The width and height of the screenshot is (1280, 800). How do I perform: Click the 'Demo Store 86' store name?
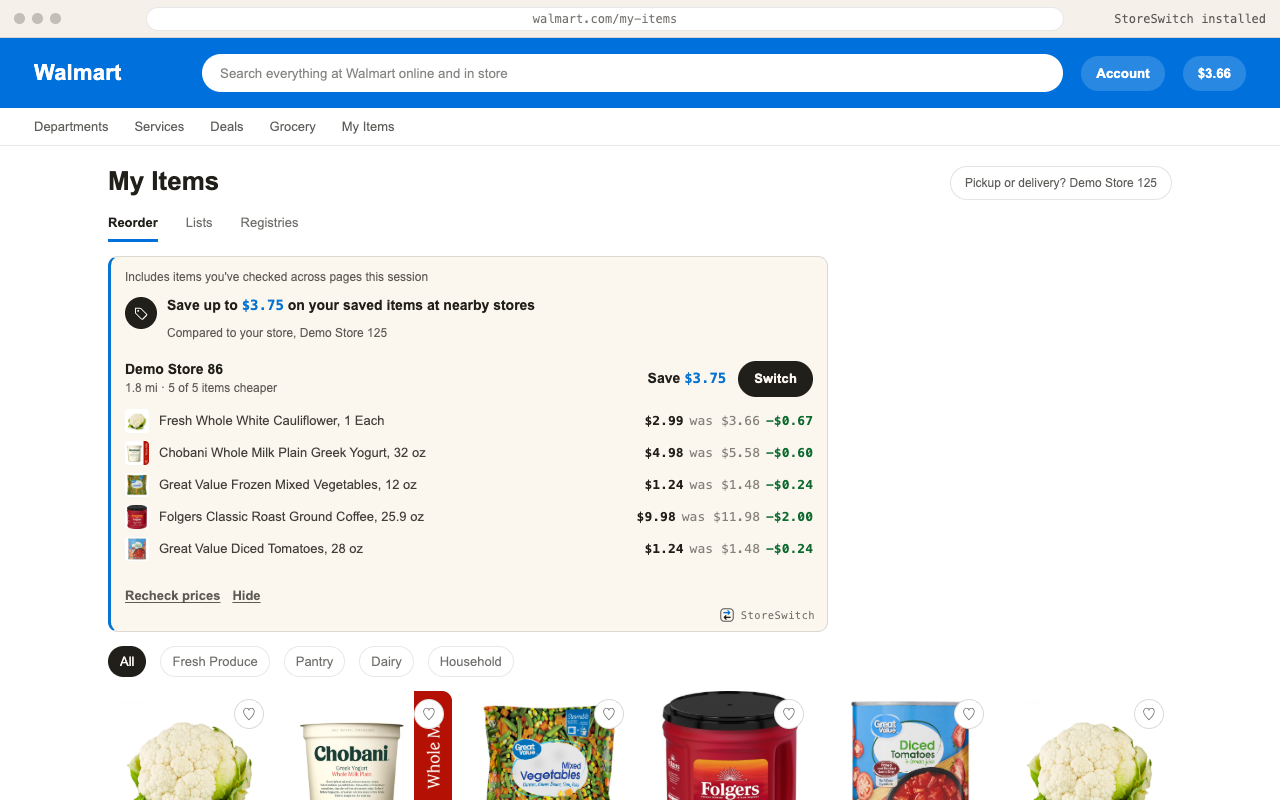174,370
